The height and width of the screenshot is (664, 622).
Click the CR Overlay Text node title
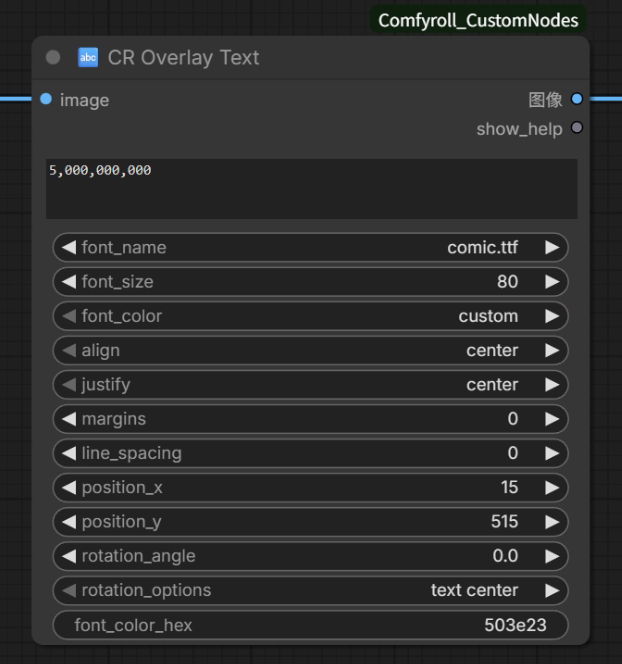183,58
